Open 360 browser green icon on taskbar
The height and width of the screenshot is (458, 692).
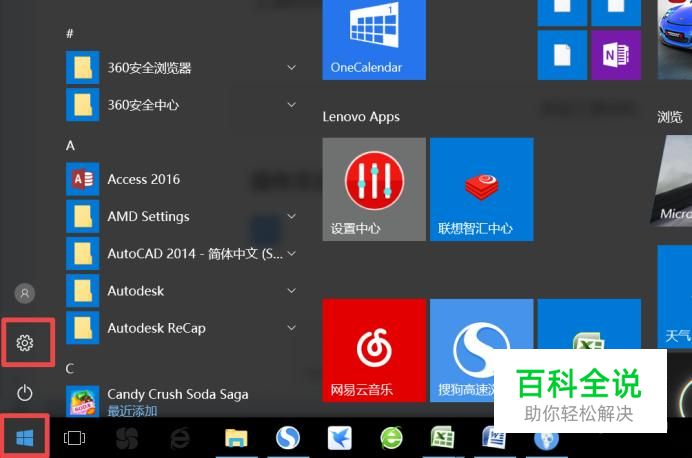click(391, 438)
